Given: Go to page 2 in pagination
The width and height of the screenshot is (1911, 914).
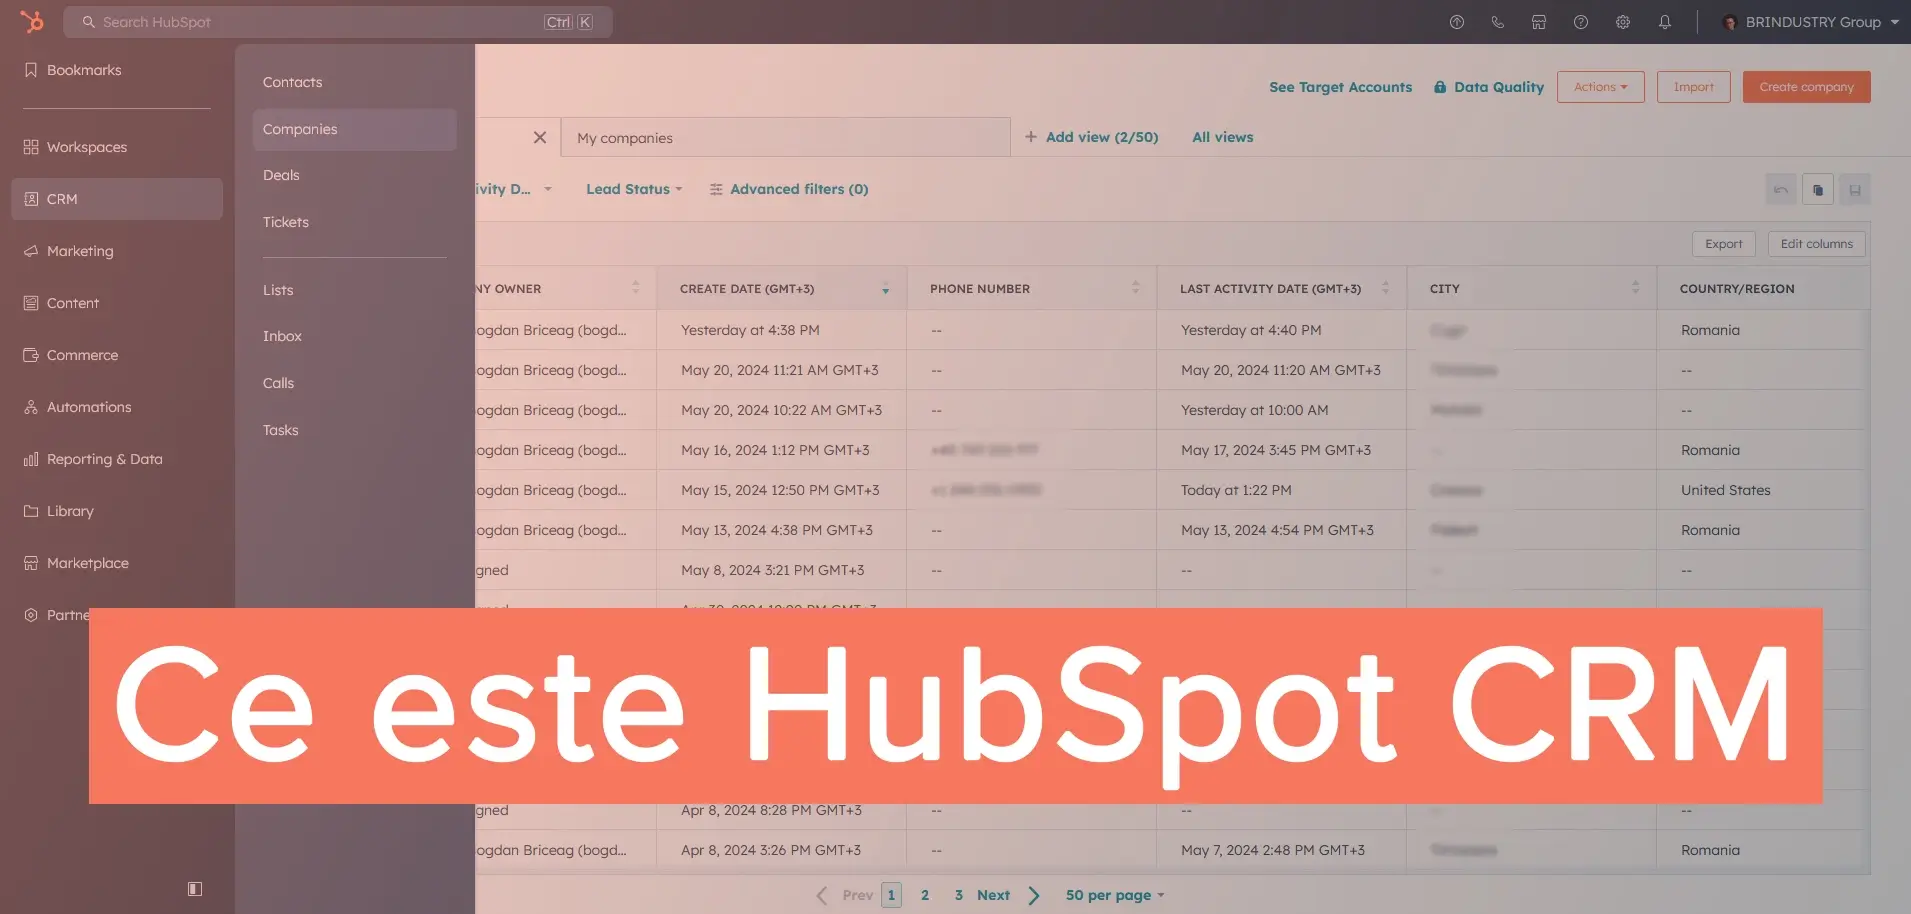Looking at the screenshot, I should [x=925, y=895].
